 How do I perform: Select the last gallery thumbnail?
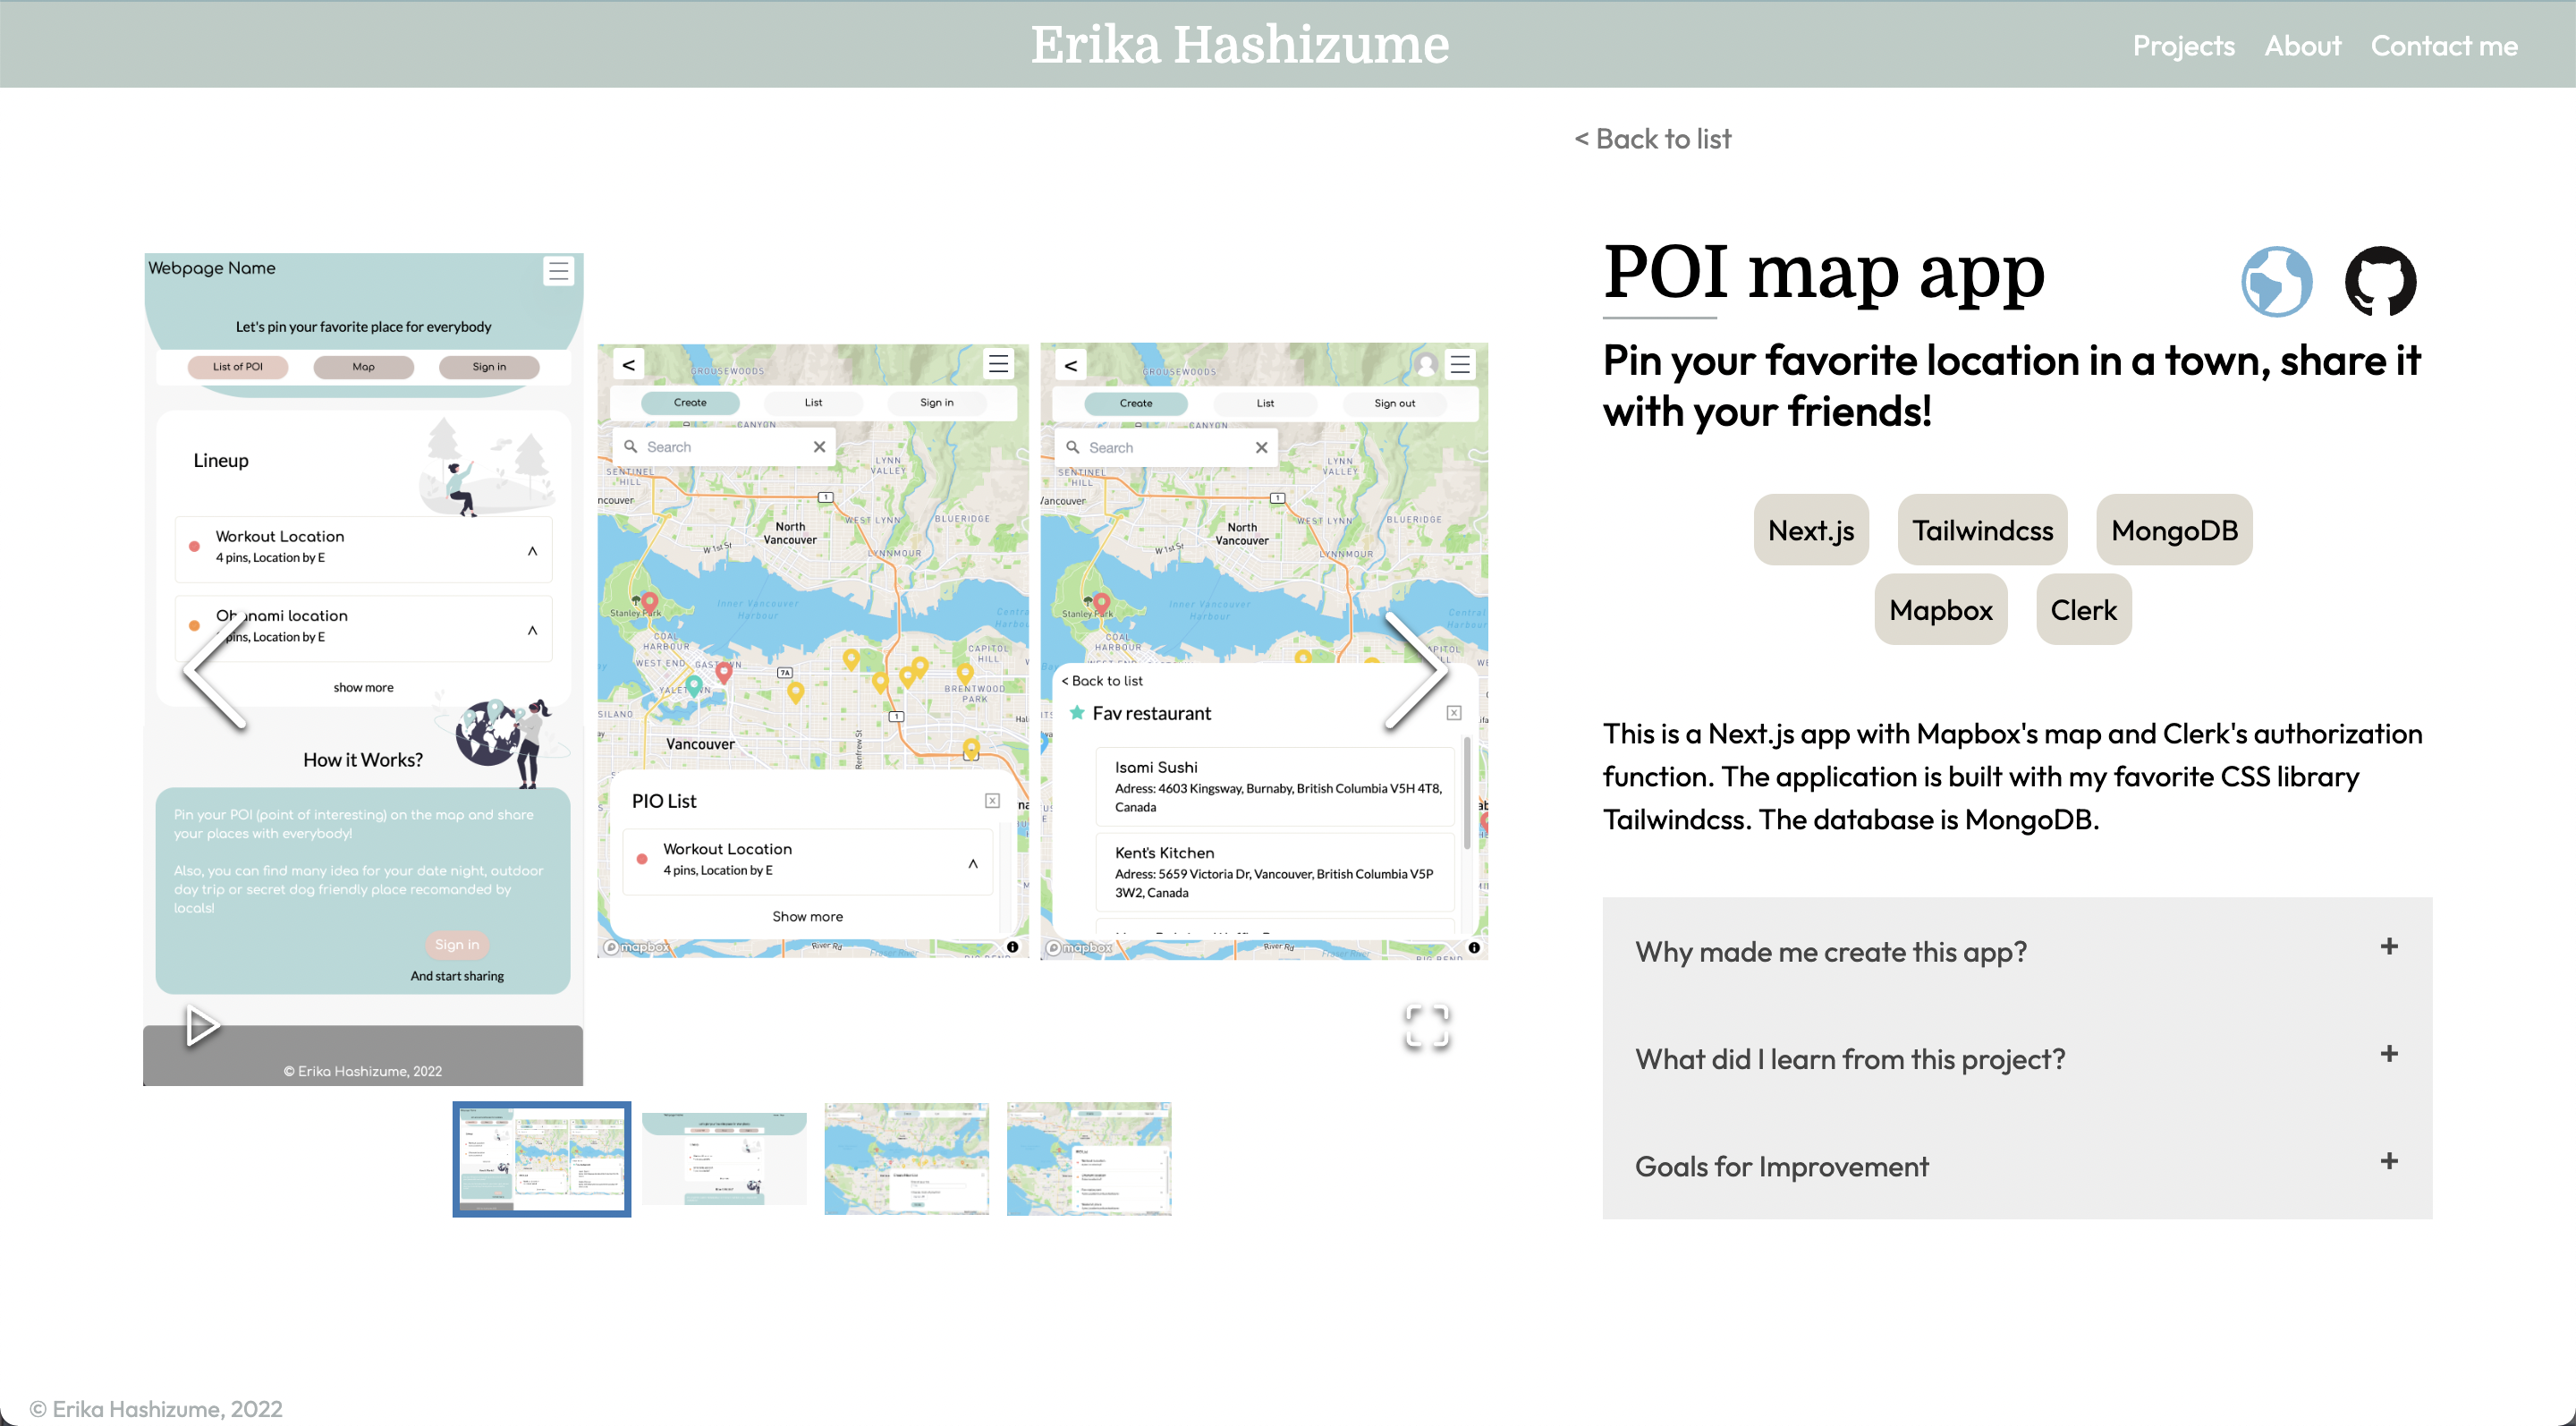click(x=1089, y=1158)
